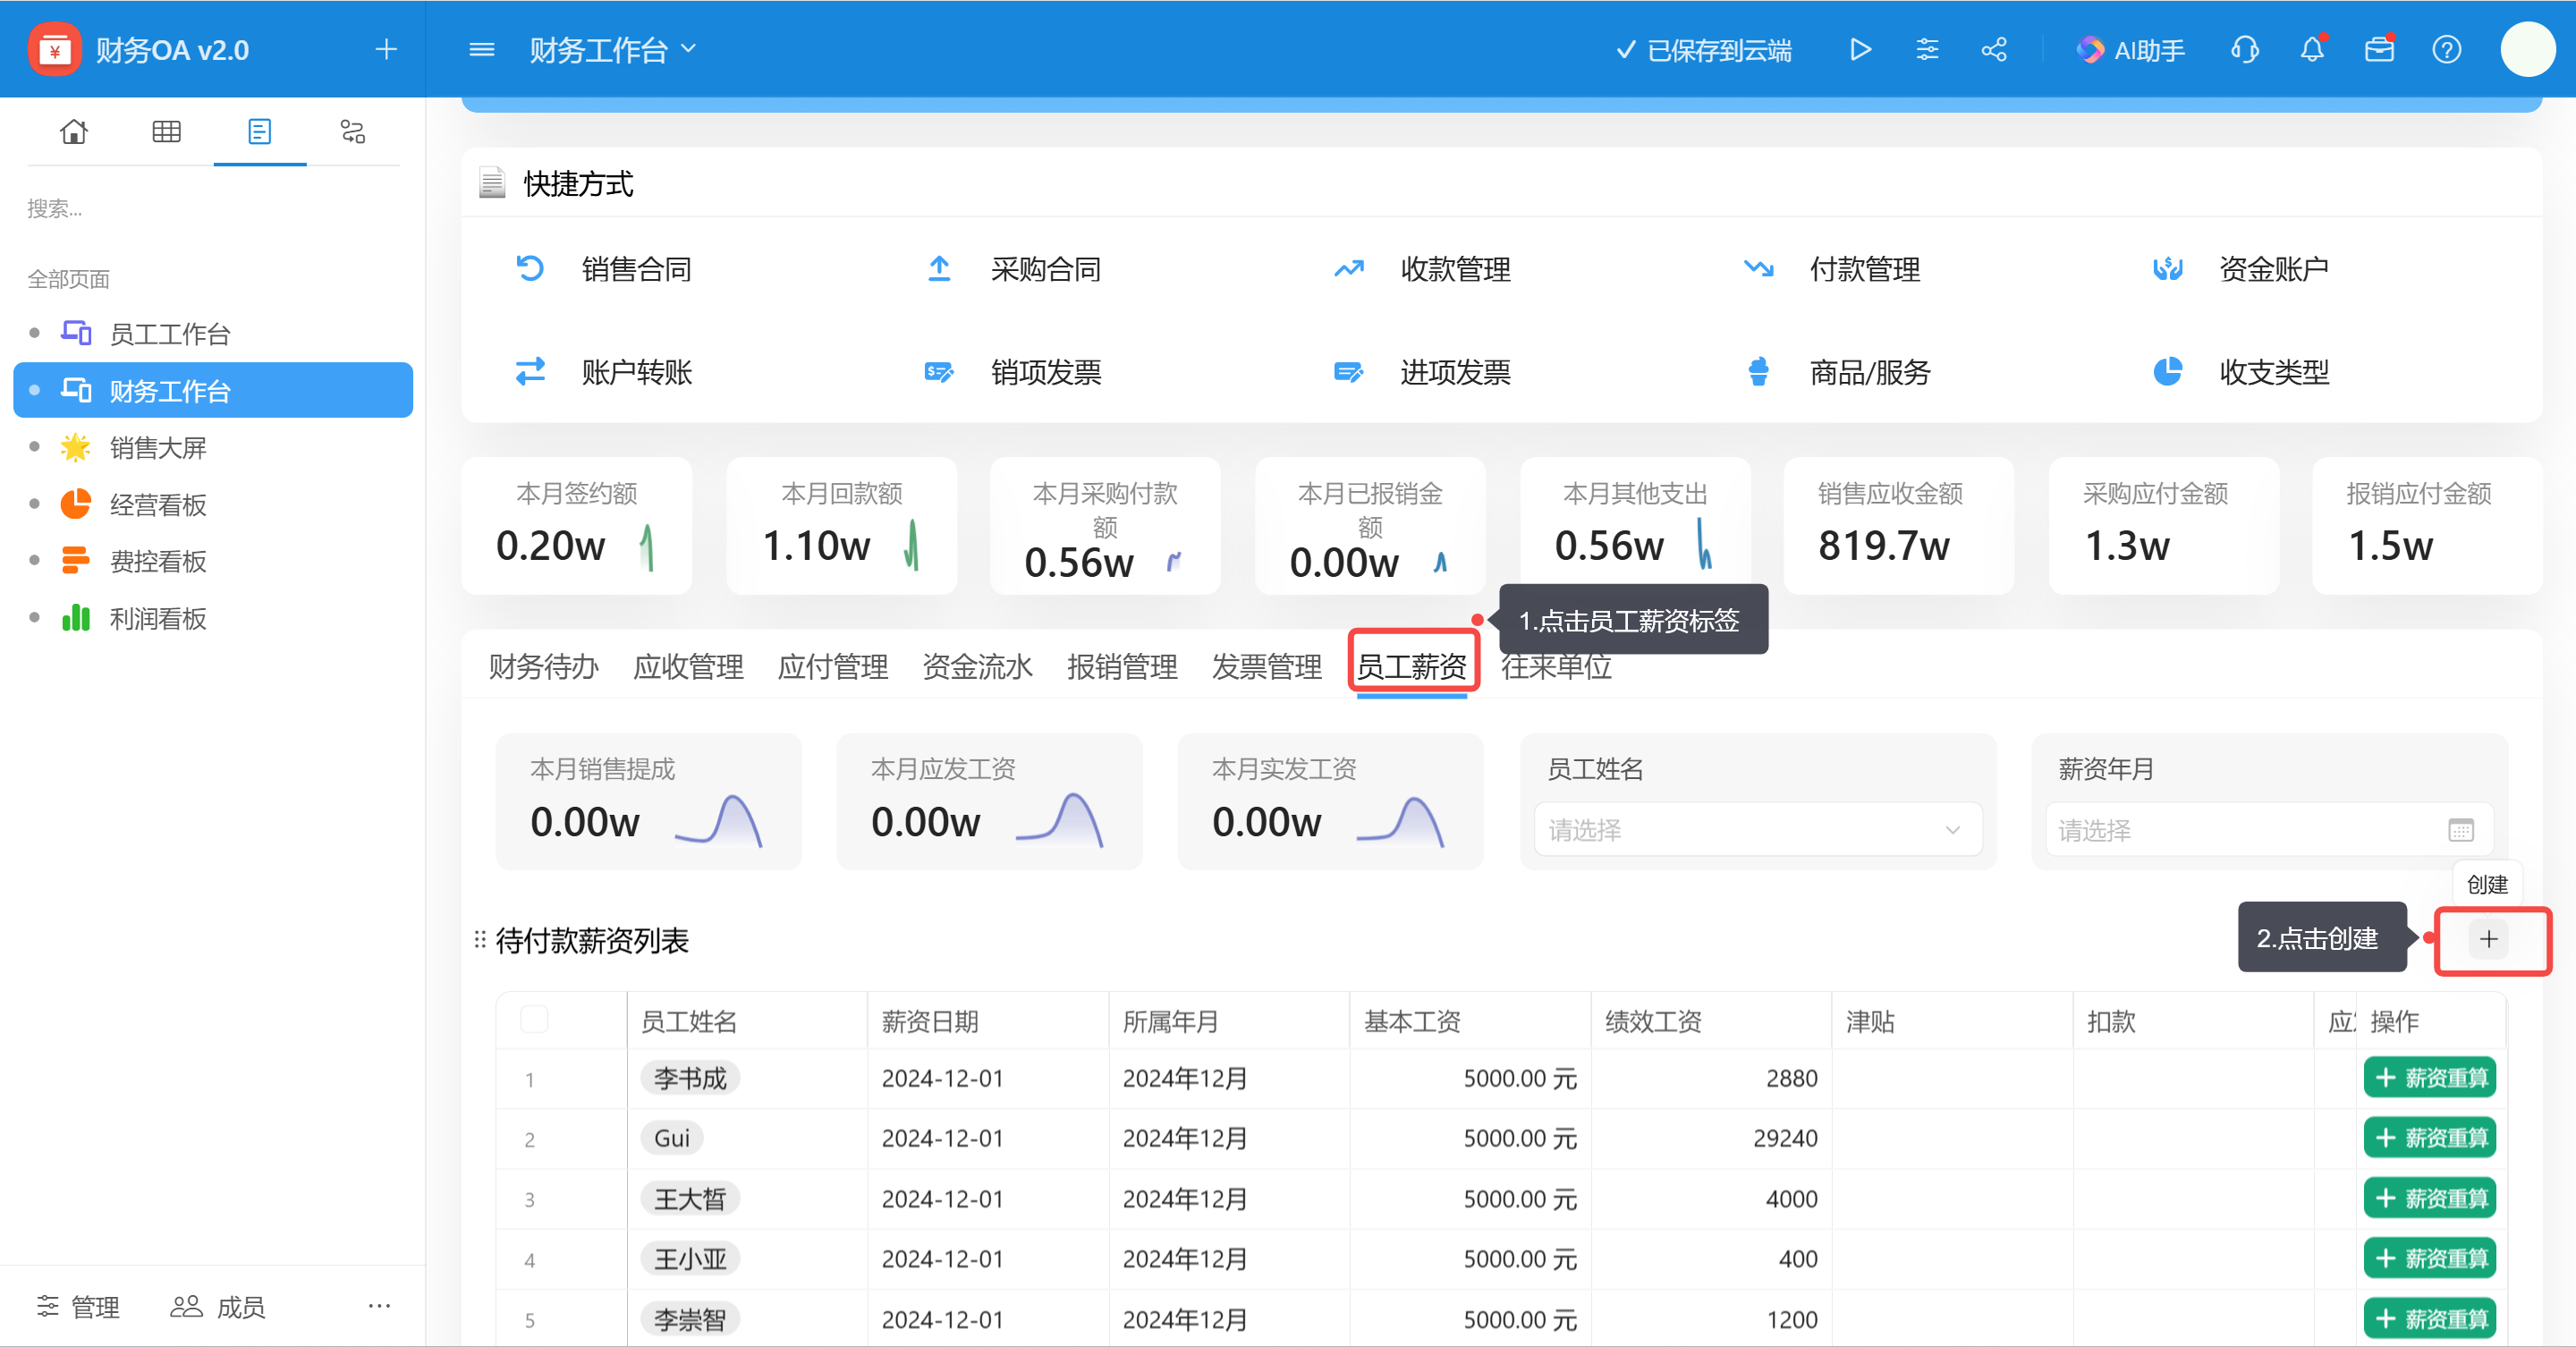Open the settings sliders icon in the header
The image size is (2576, 1347).
point(1926,49)
